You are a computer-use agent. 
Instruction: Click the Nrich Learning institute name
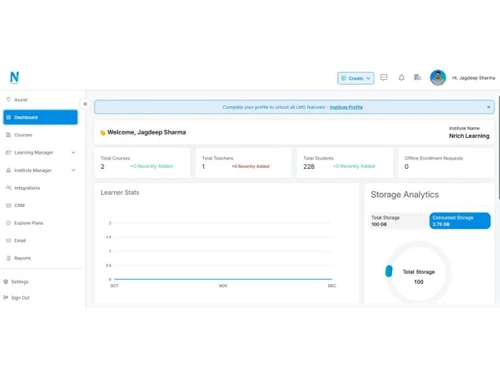(469, 136)
